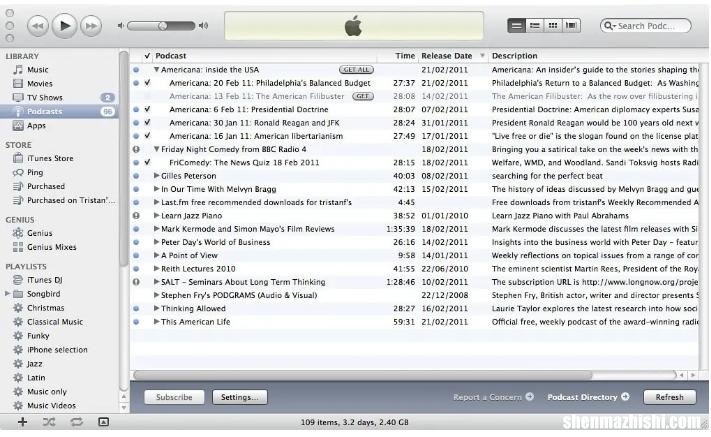Screen dimensions: 711x437
Task: Expand the Learn Jazz Piano podcast
Action: tap(156, 215)
